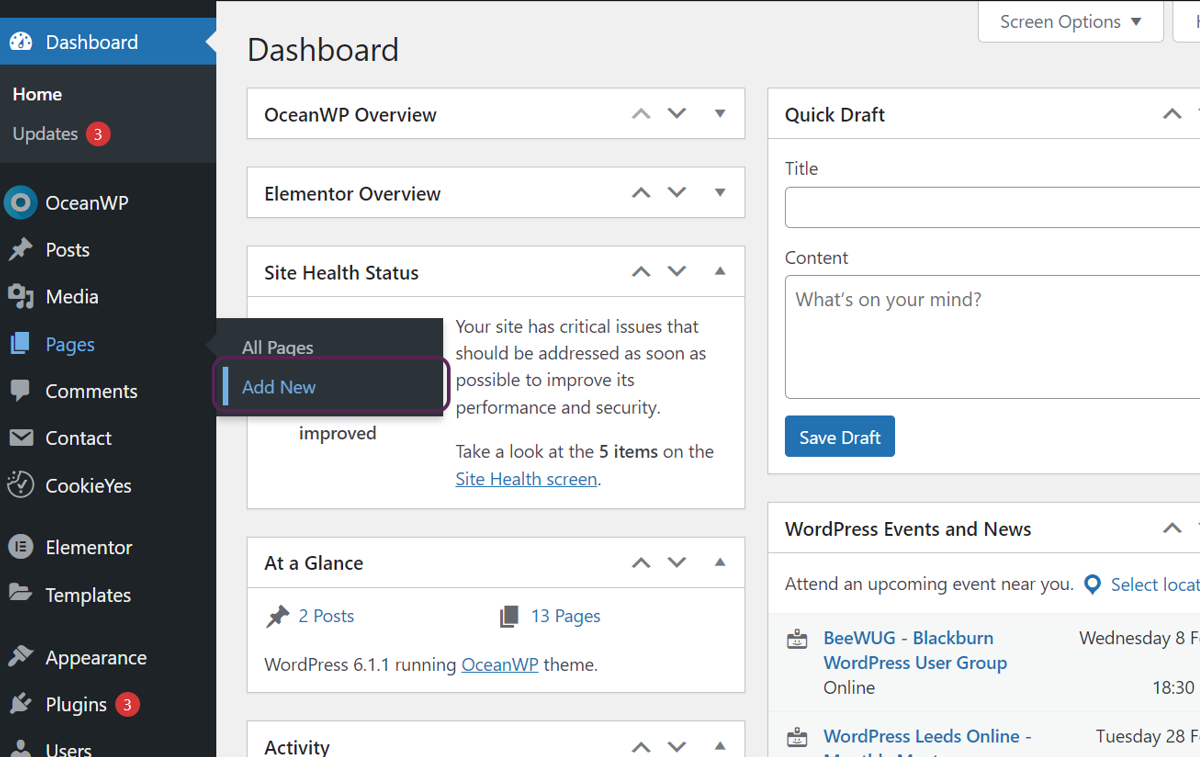Click the '18:30' event time text
This screenshot has width=1200, height=757.
[x=1173, y=688]
